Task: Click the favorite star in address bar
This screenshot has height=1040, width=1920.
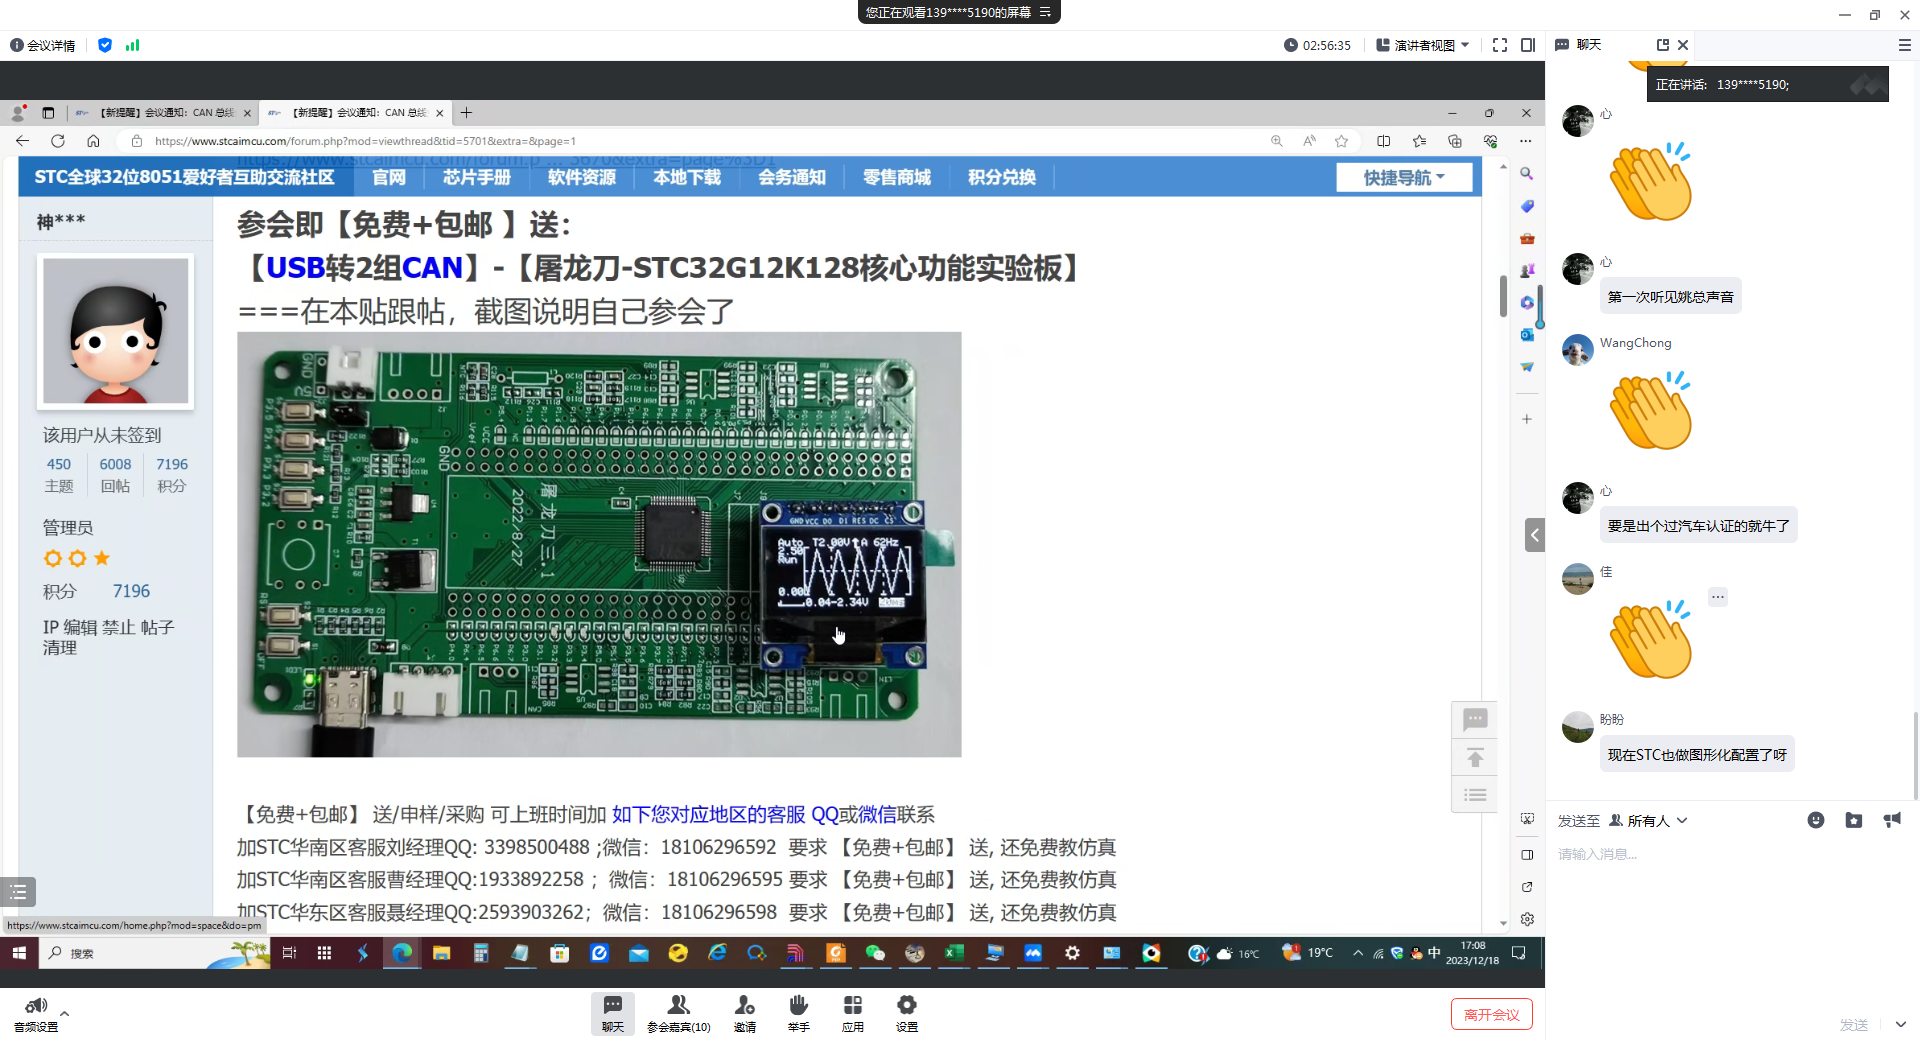Action: tap(1342, 141)
